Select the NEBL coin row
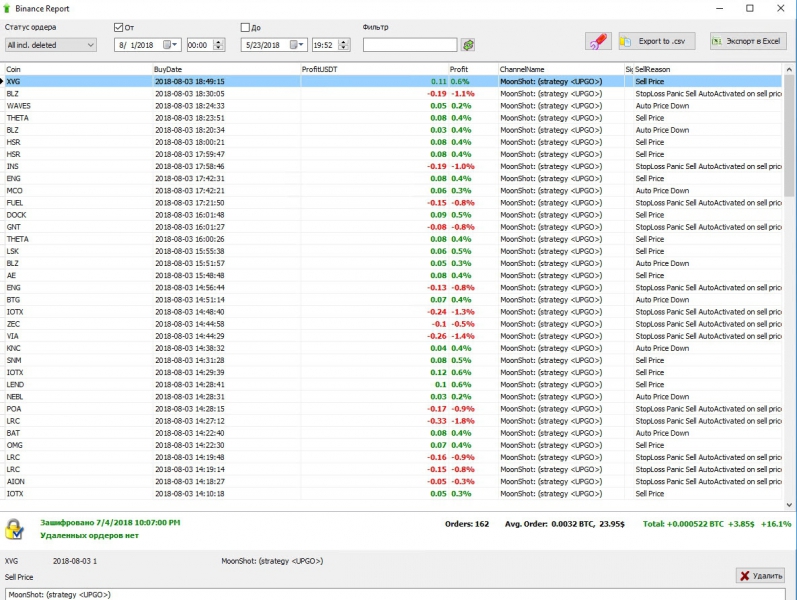Image resolution: width=797 pixels, height=600 pixels. [x=393, y=397]
